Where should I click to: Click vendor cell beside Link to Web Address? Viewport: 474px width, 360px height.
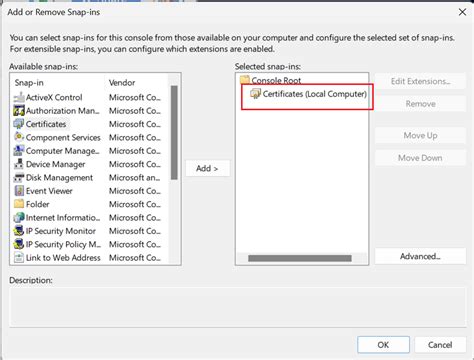[135, 257]
